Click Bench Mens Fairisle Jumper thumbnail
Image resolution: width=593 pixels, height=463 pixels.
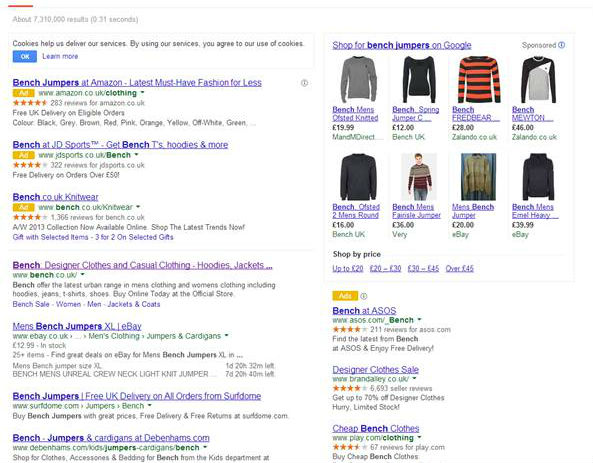[x=419, y=177]
